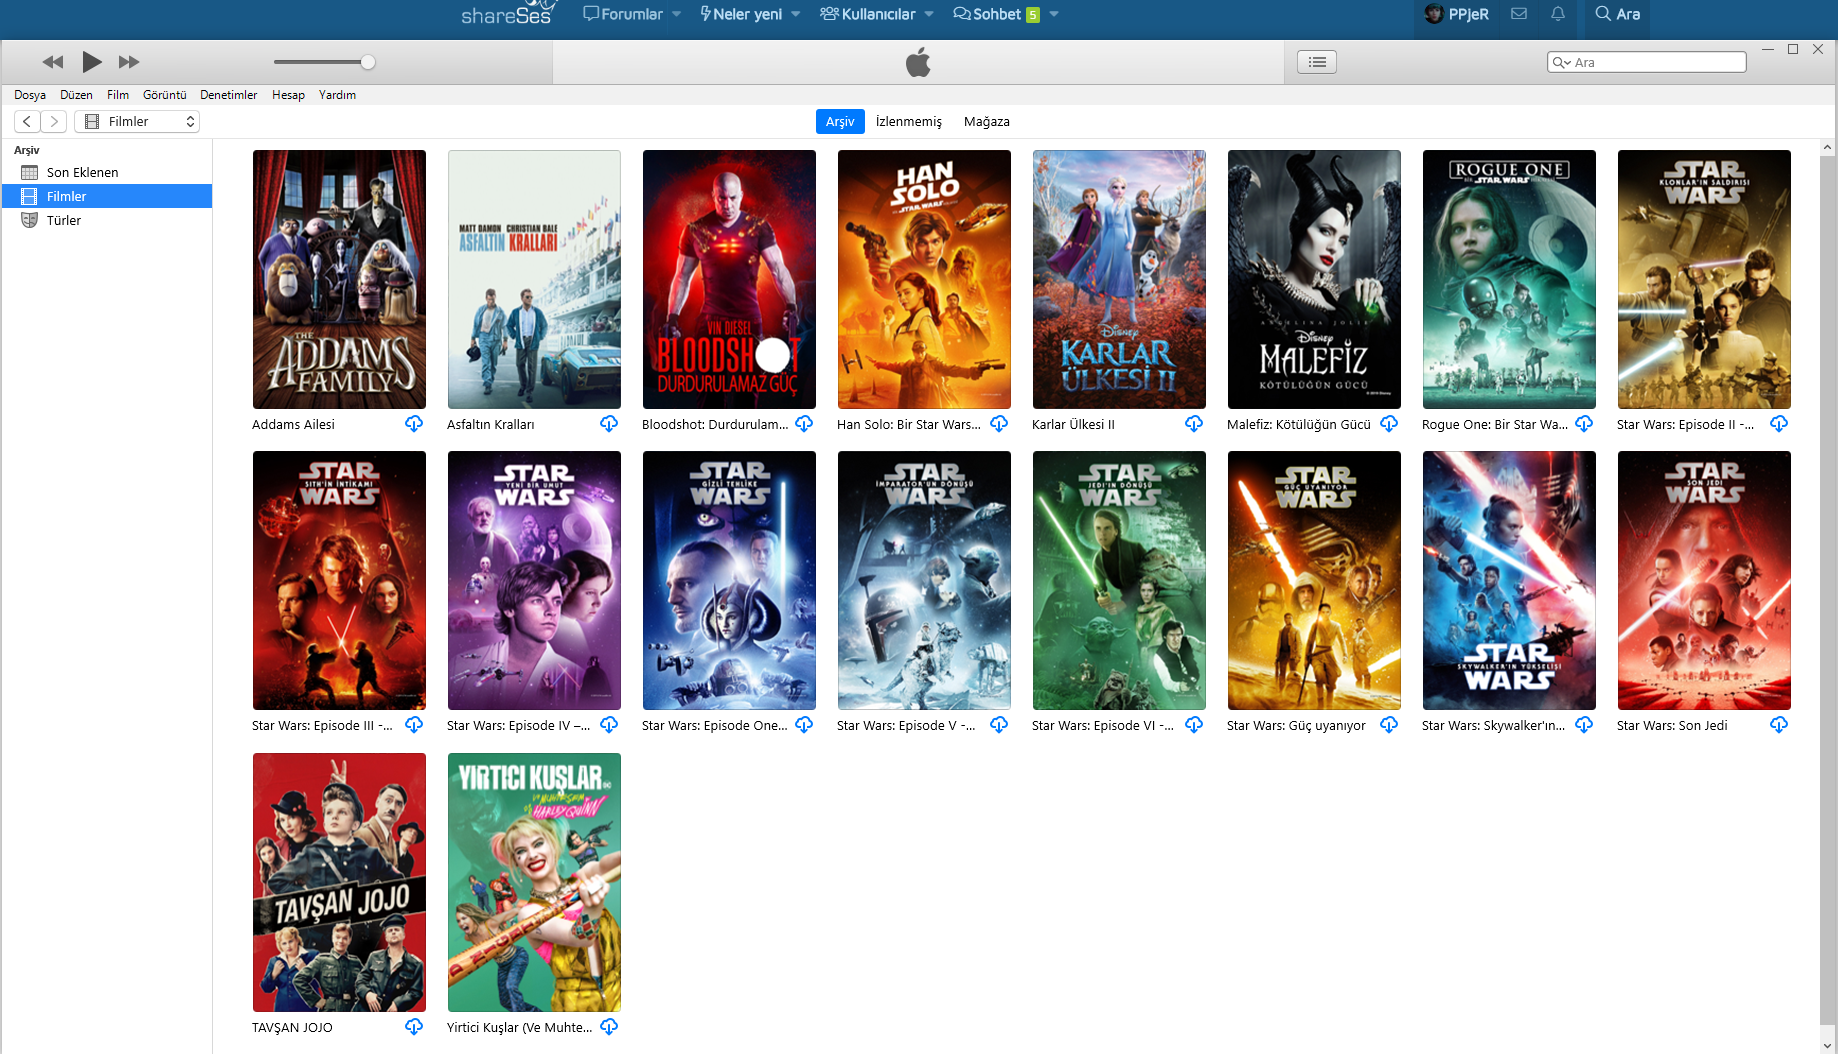Download Karlar Ülkesi II from the cloud
The width and height of the screenshot is (1838, 1054).
click(x=1194, y=424)
